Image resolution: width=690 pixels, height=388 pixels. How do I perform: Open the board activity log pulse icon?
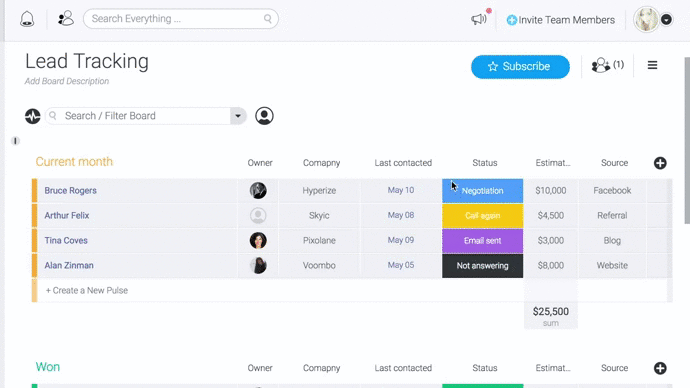click(33, 116)
